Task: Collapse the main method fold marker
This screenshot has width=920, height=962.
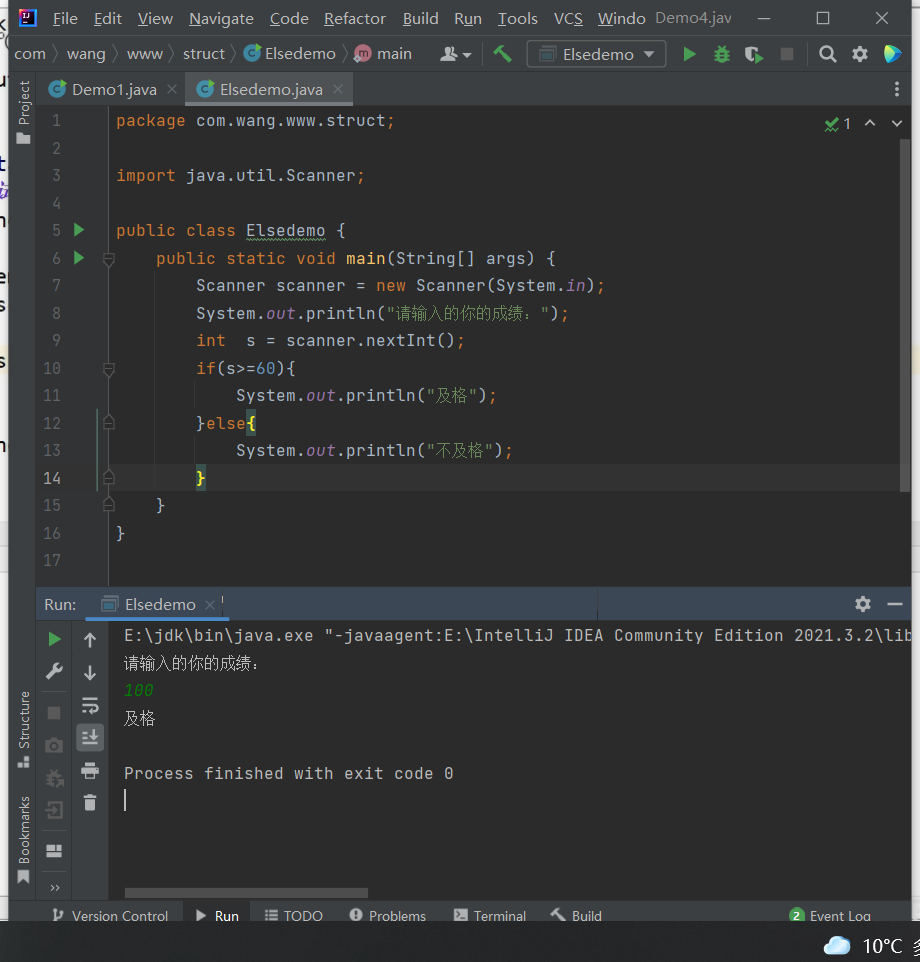Action: click(109, 260)
